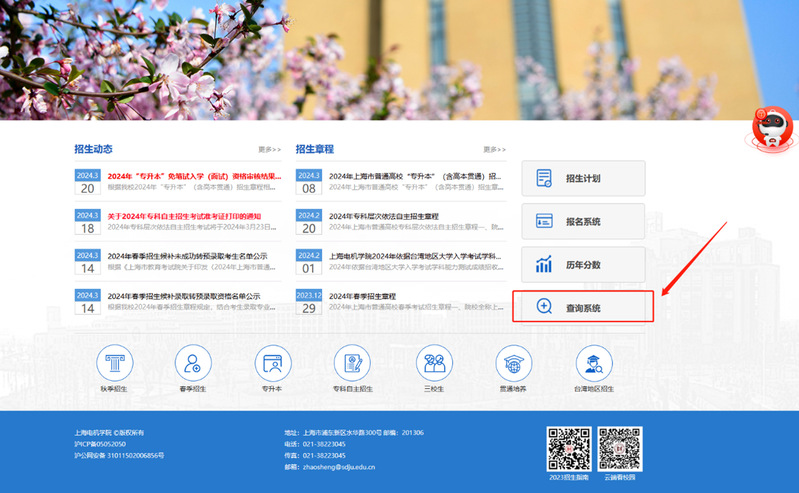799x493 pixels.
Task: Select the 专升本 icon
Action: (x=273, y=362)
